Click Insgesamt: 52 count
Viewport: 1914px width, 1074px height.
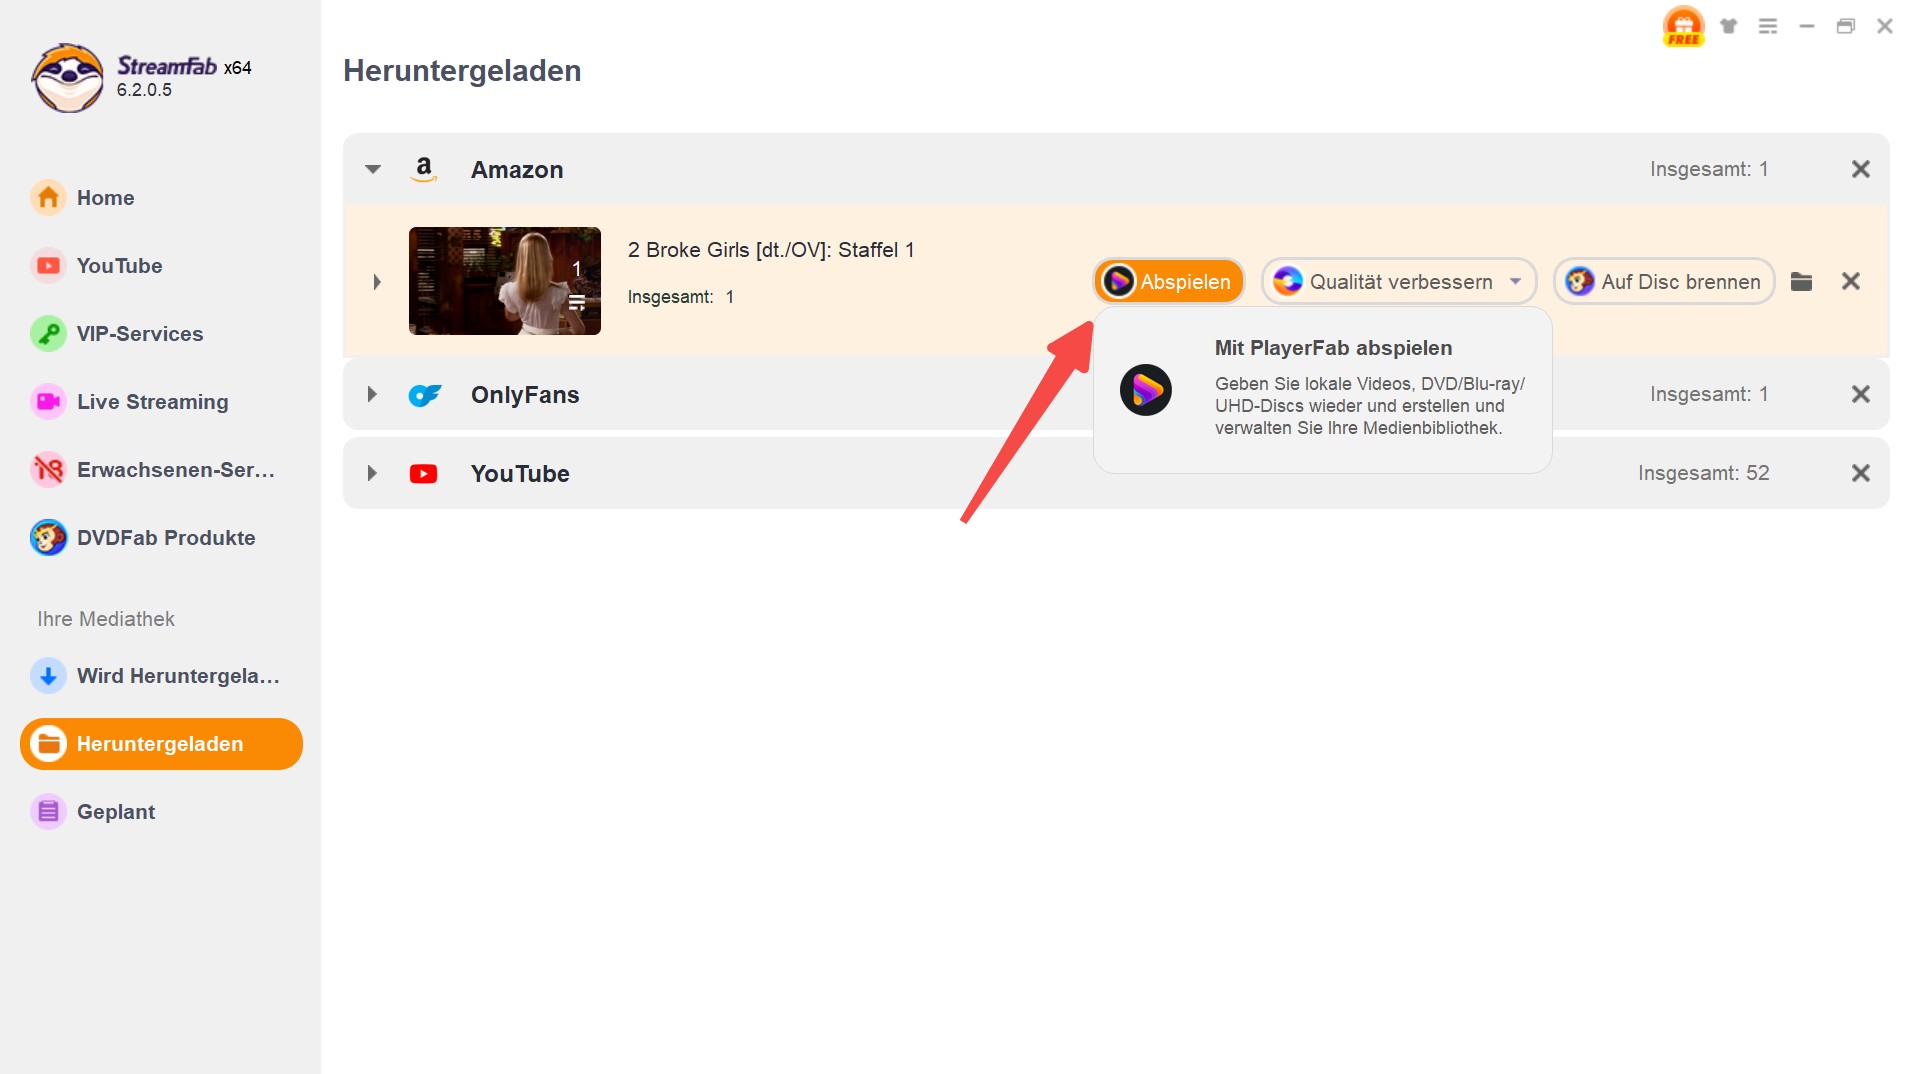click(x=1704, y=473)
